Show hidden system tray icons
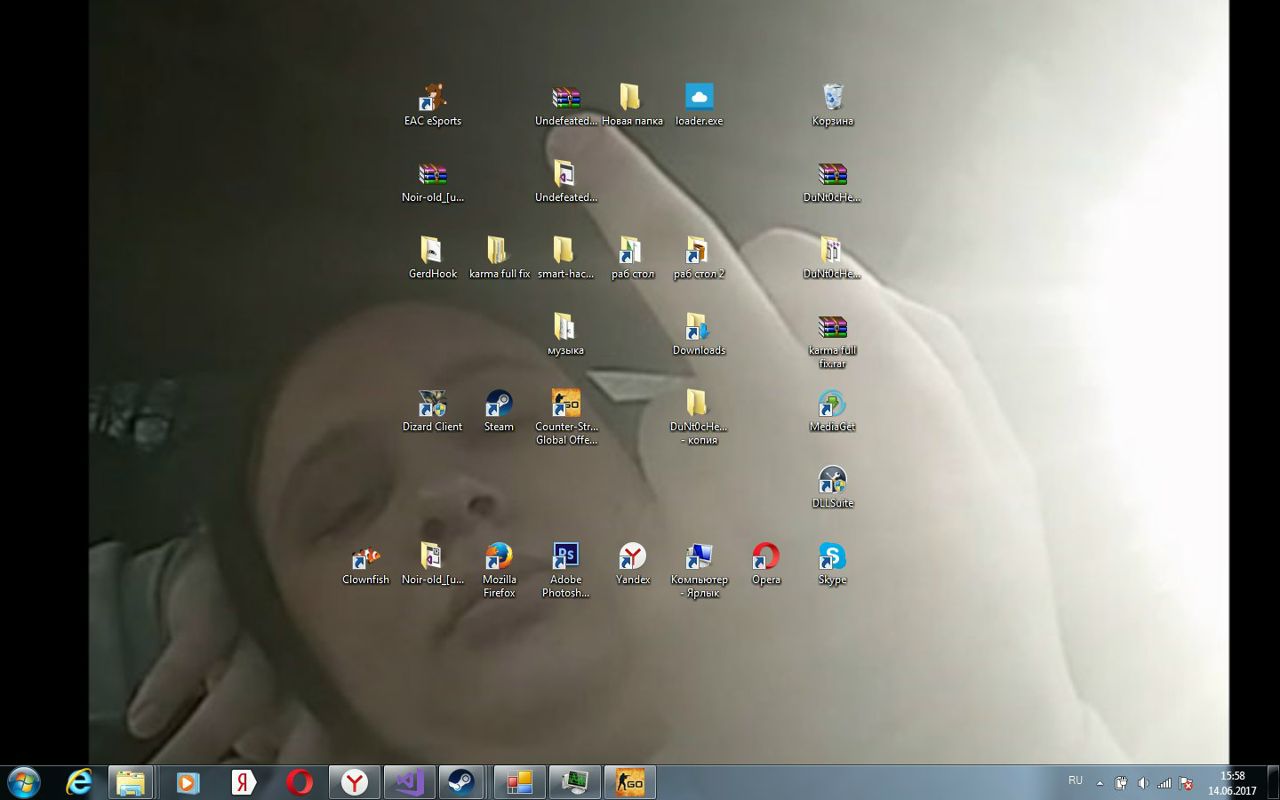Viewport: 1280px width, 800px height. click(x=1100, y=783)
